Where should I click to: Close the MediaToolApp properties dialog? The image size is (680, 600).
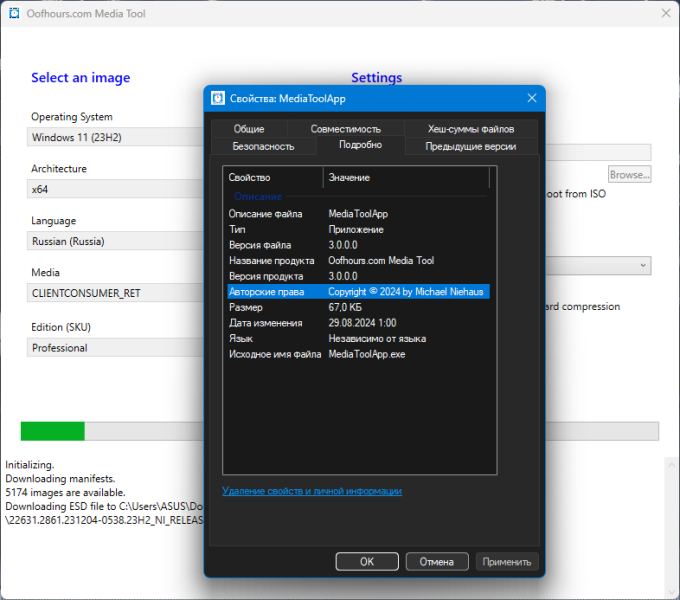tap(532, 98)
